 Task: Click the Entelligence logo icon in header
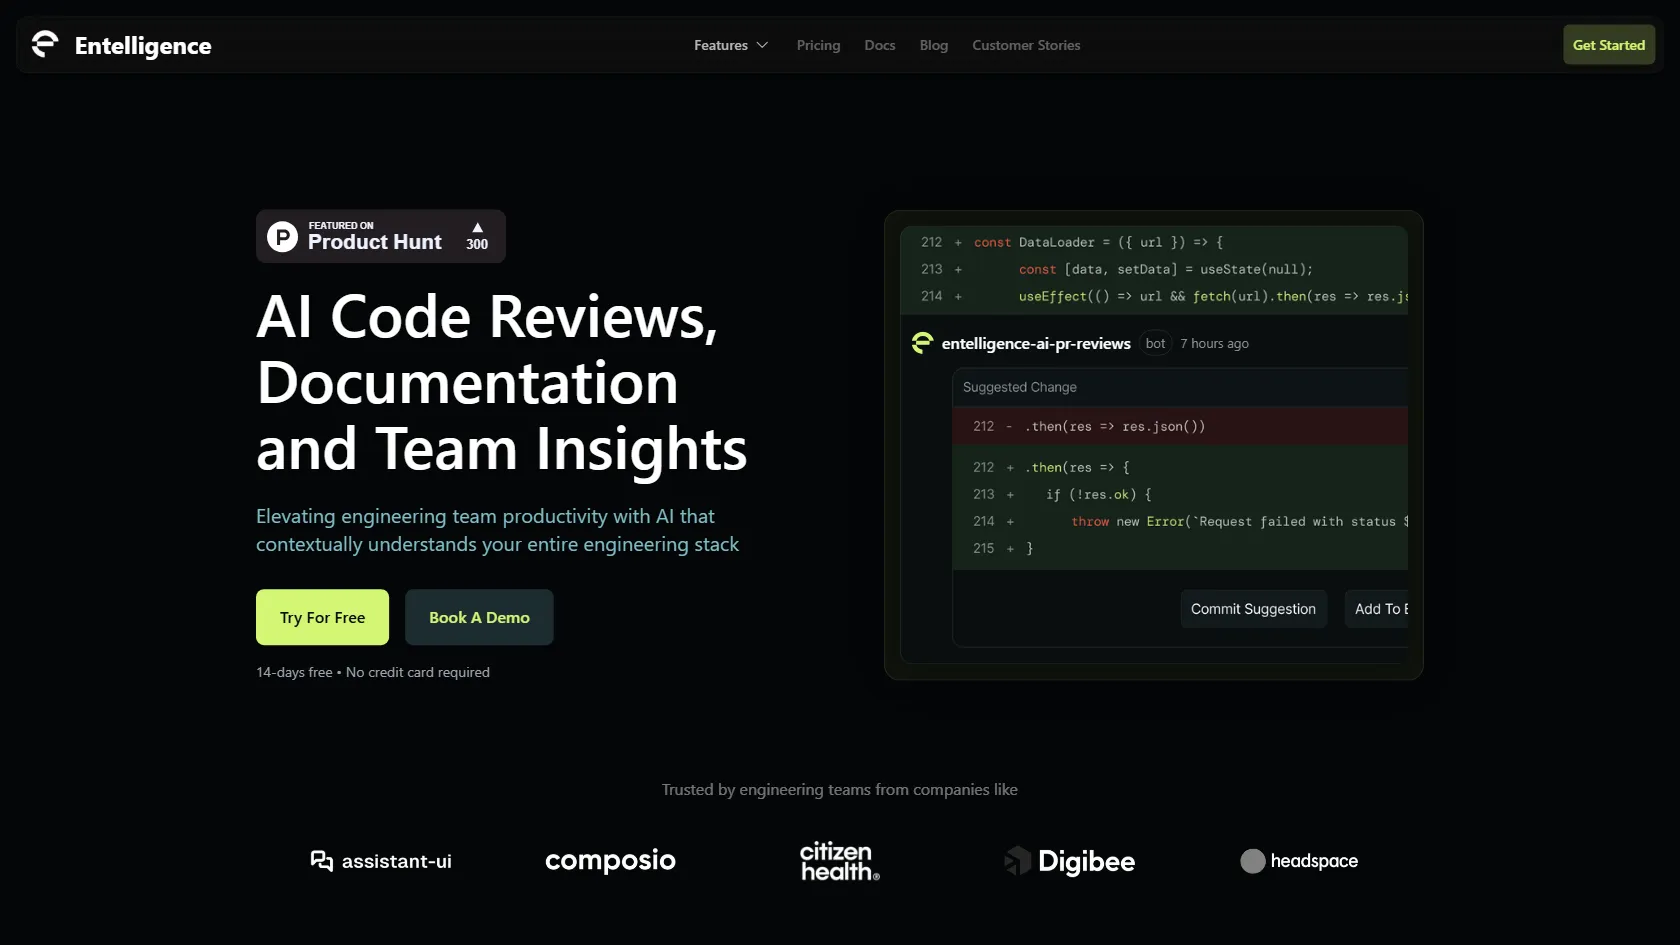pos(45,44)
